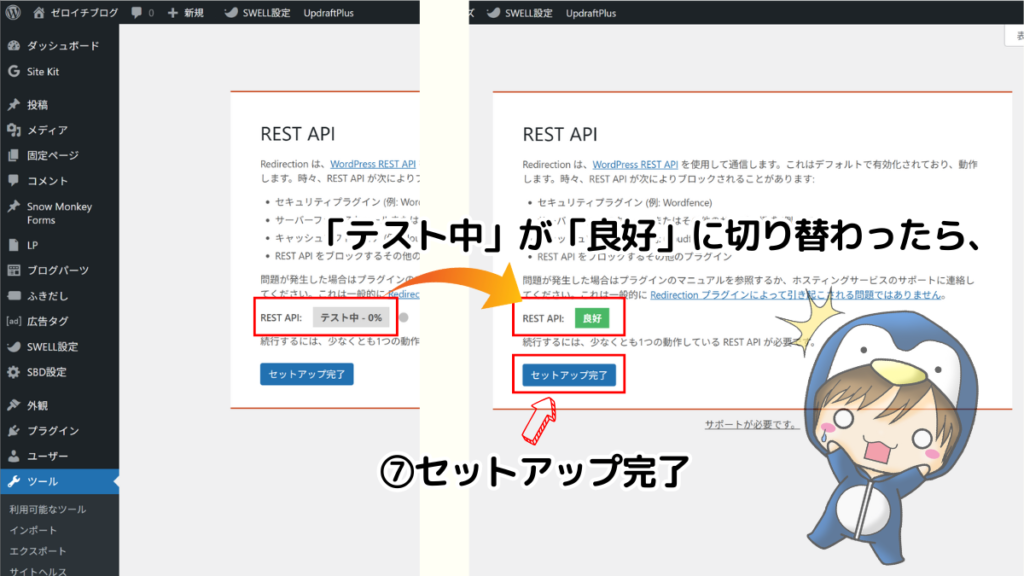
Task: Click the spinner next to テスト中 badge
Action: click(x=404, y=317)
